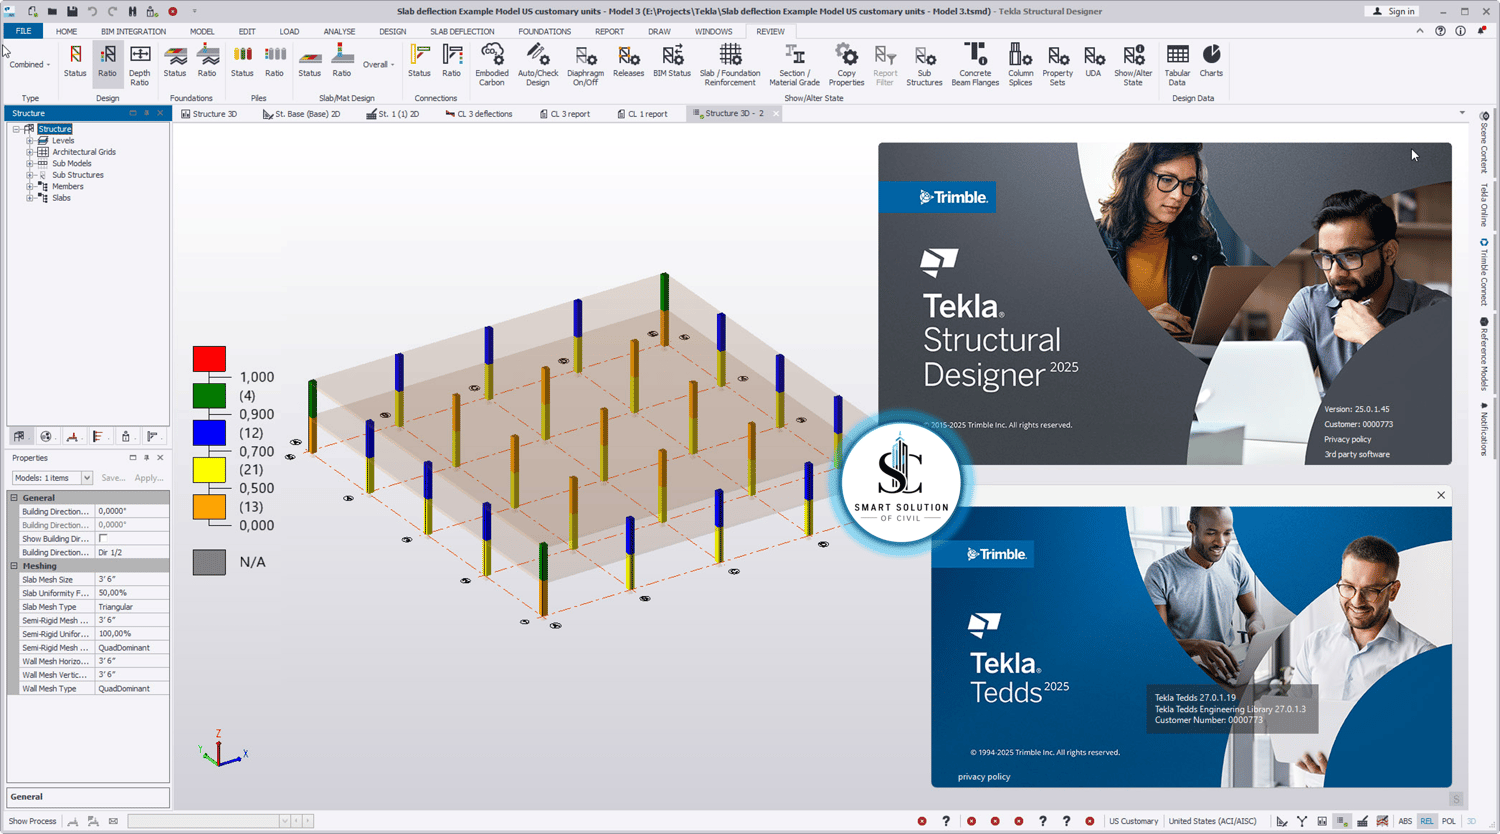Open the Concrete Beam Flanges tool
1500x834 pixels.
pyautogui.click(x=975, y=65)
